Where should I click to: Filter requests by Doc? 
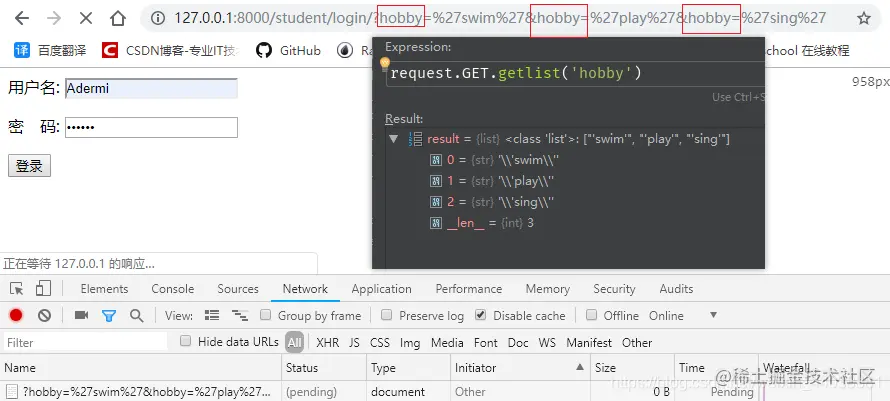(x=518, y=342)
